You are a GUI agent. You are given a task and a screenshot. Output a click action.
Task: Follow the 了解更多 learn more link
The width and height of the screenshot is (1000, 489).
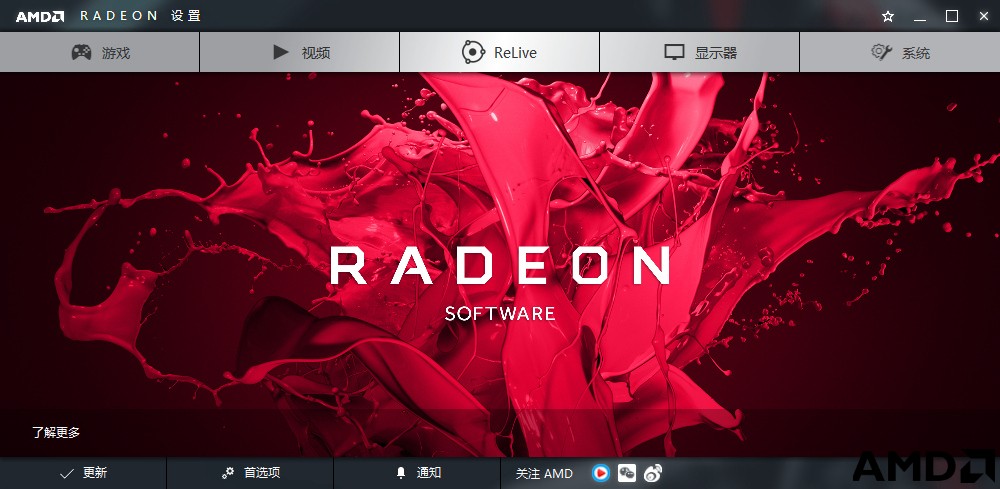56,432
